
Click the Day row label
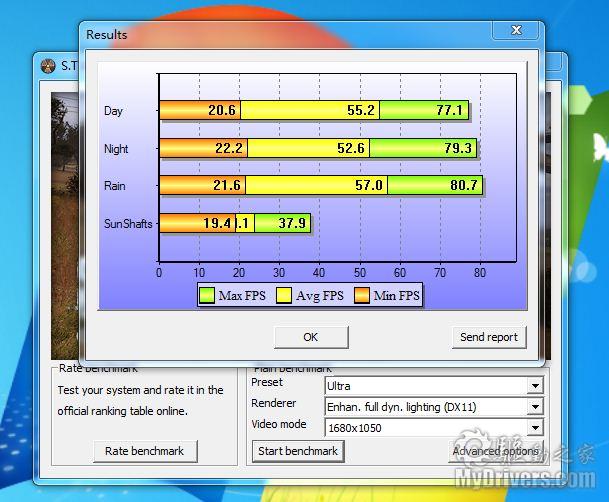(113, 111)
